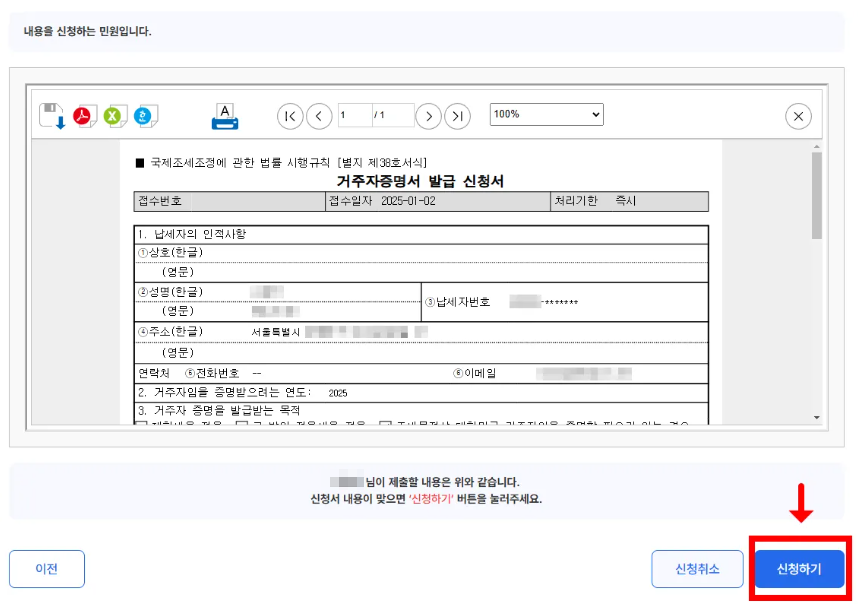Click the document viewer vertical scrollbar thumb
The height and width of the screenshot is (611, 858).
(x=817, y=195)
